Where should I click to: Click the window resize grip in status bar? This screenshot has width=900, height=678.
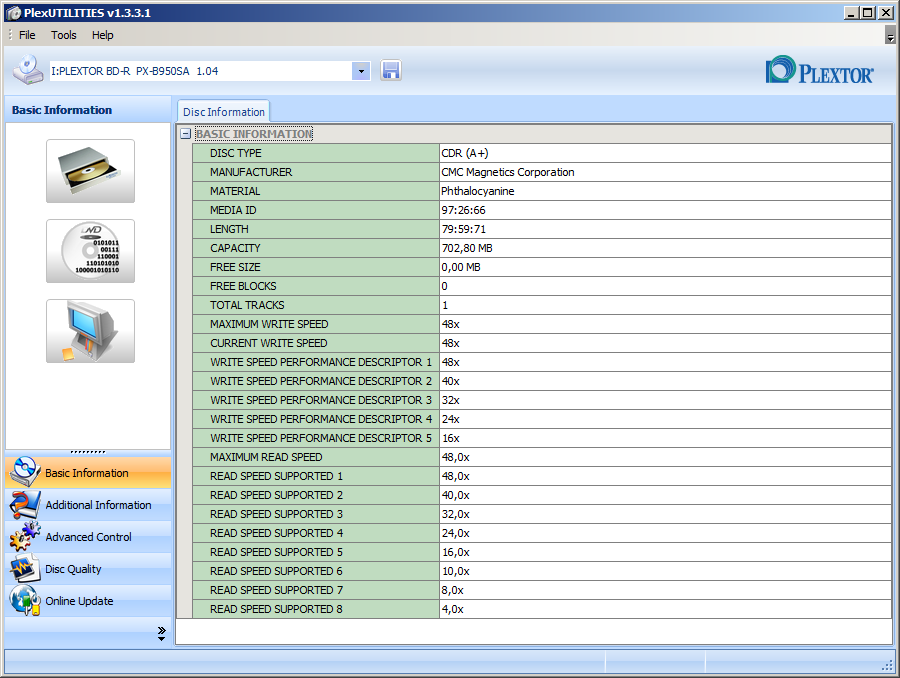(x=887, y=665)
